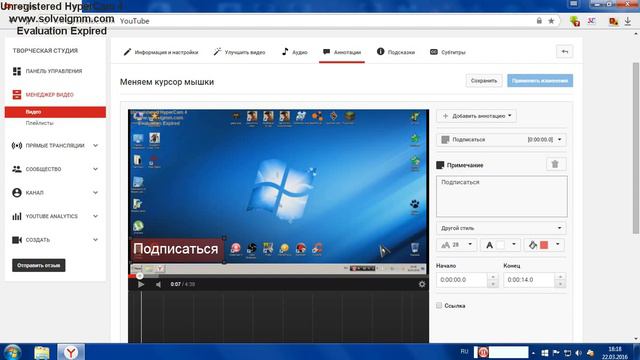
Task: Click the page vertical scrollbar
Action: tap(636, 148)
